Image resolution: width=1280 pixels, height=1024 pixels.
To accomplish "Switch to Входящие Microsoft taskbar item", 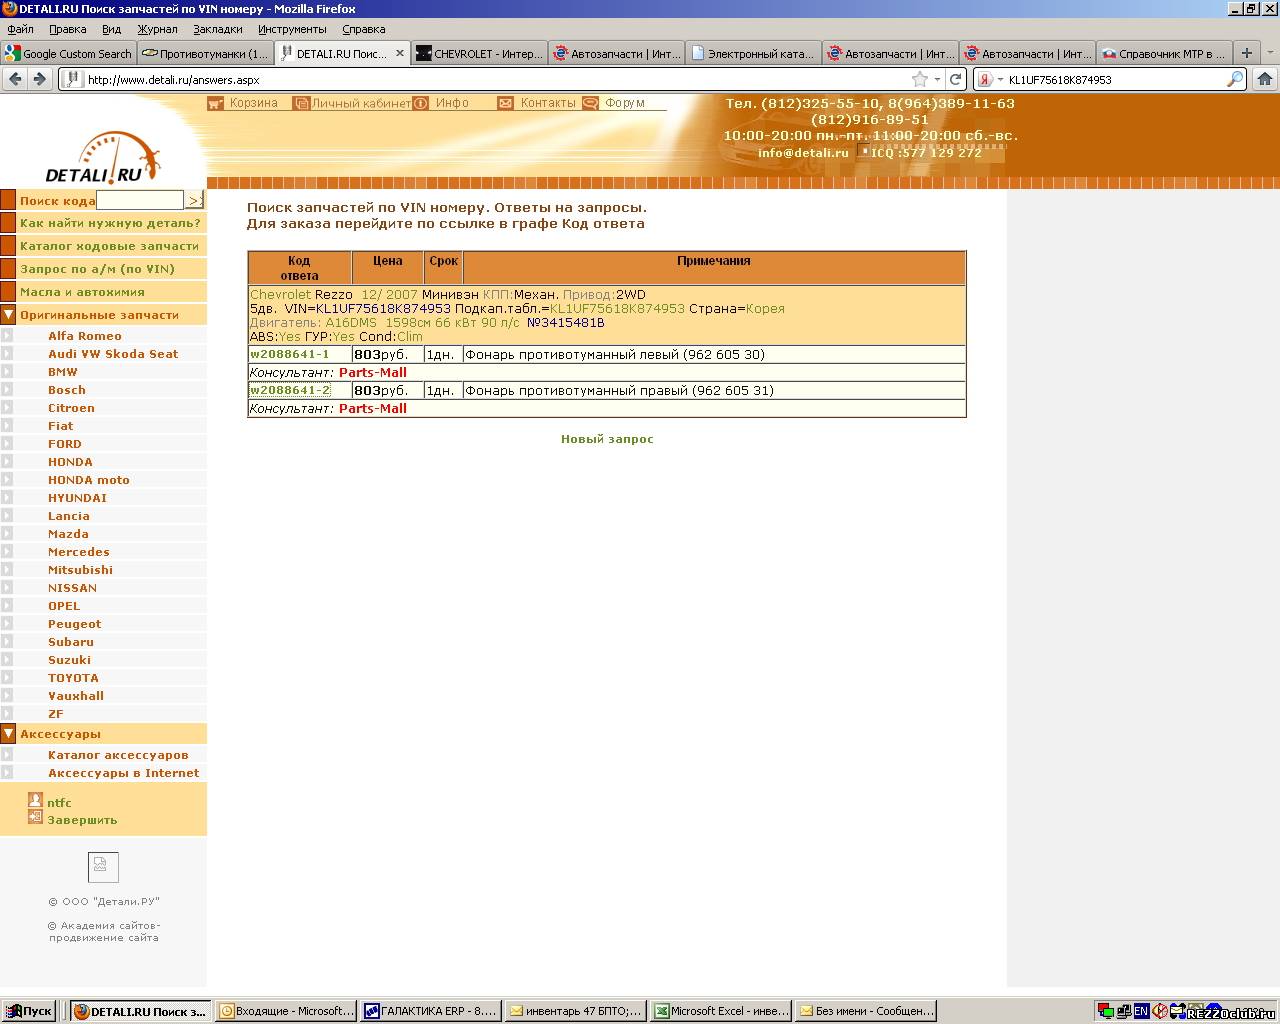I will coord(287,1011).
